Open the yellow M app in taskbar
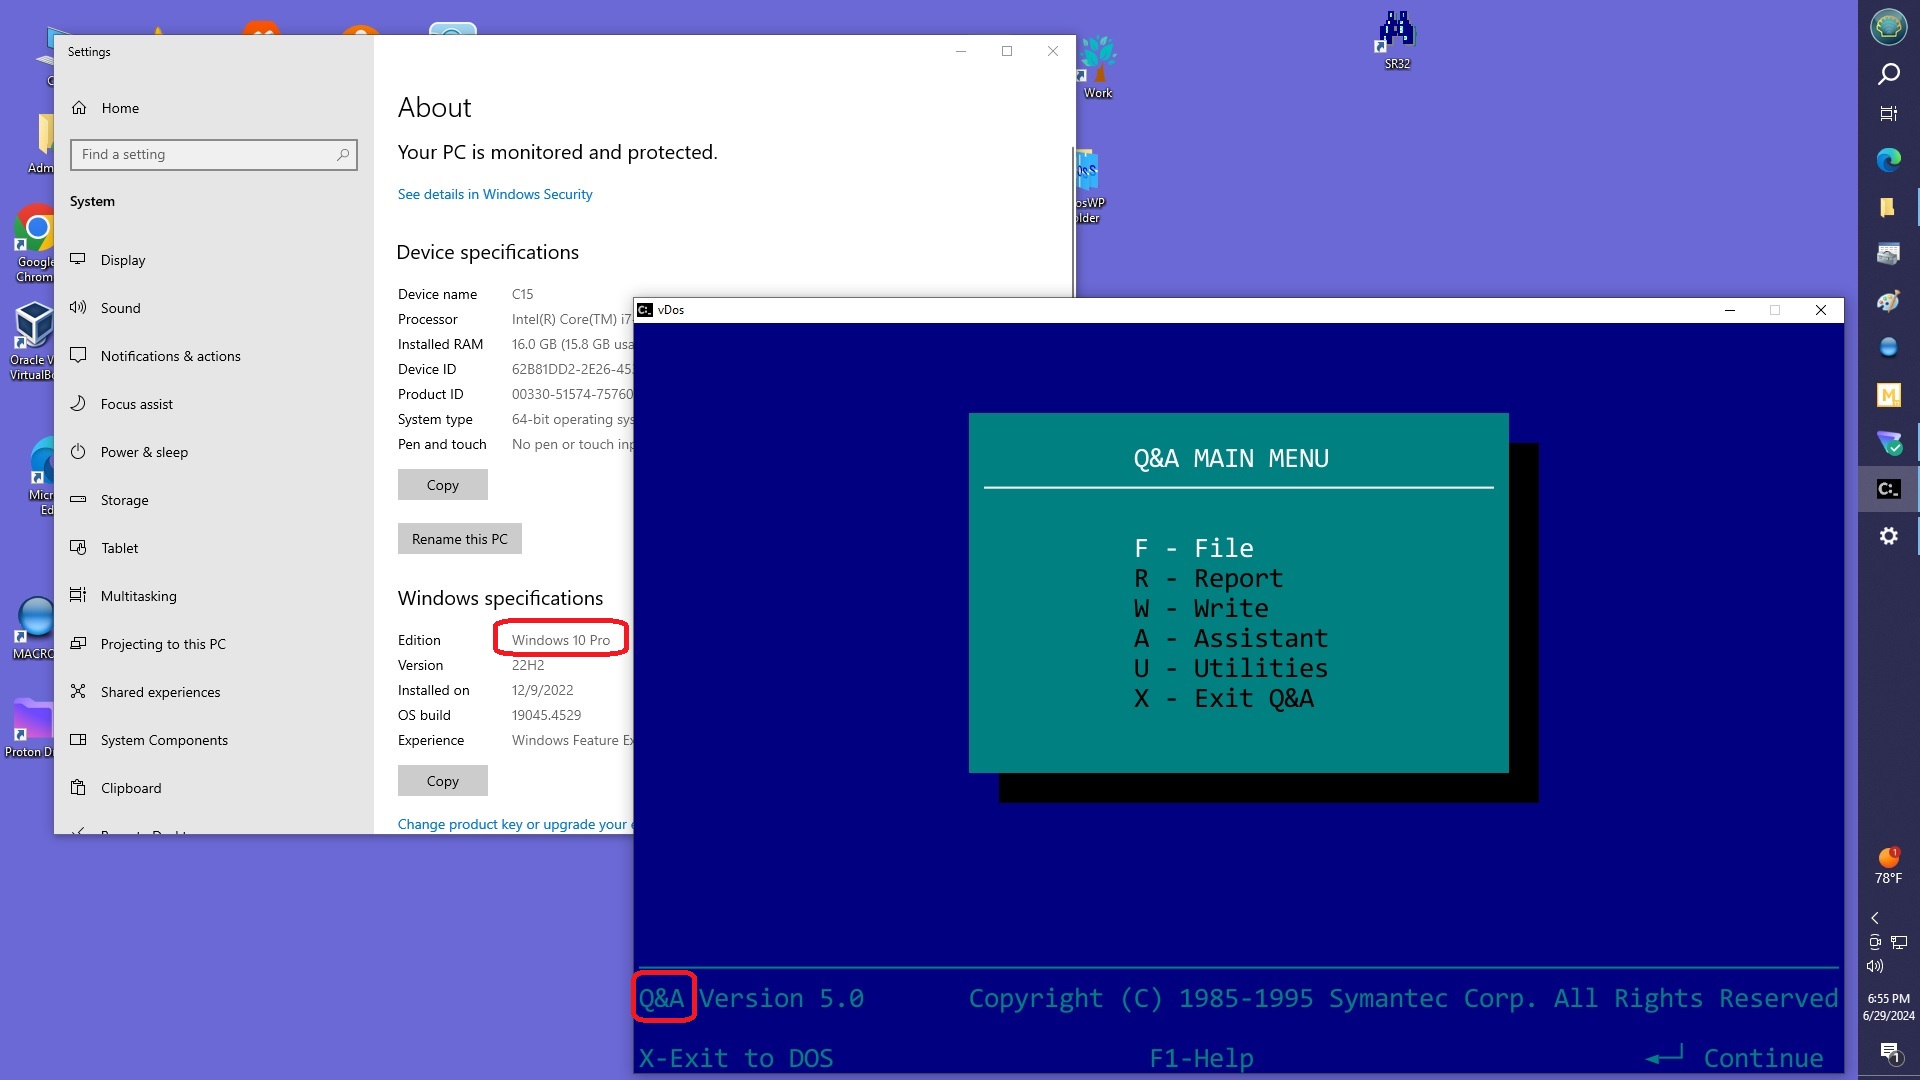Viewport: 1920px width, 1080px height. (x=1888, y=395)
